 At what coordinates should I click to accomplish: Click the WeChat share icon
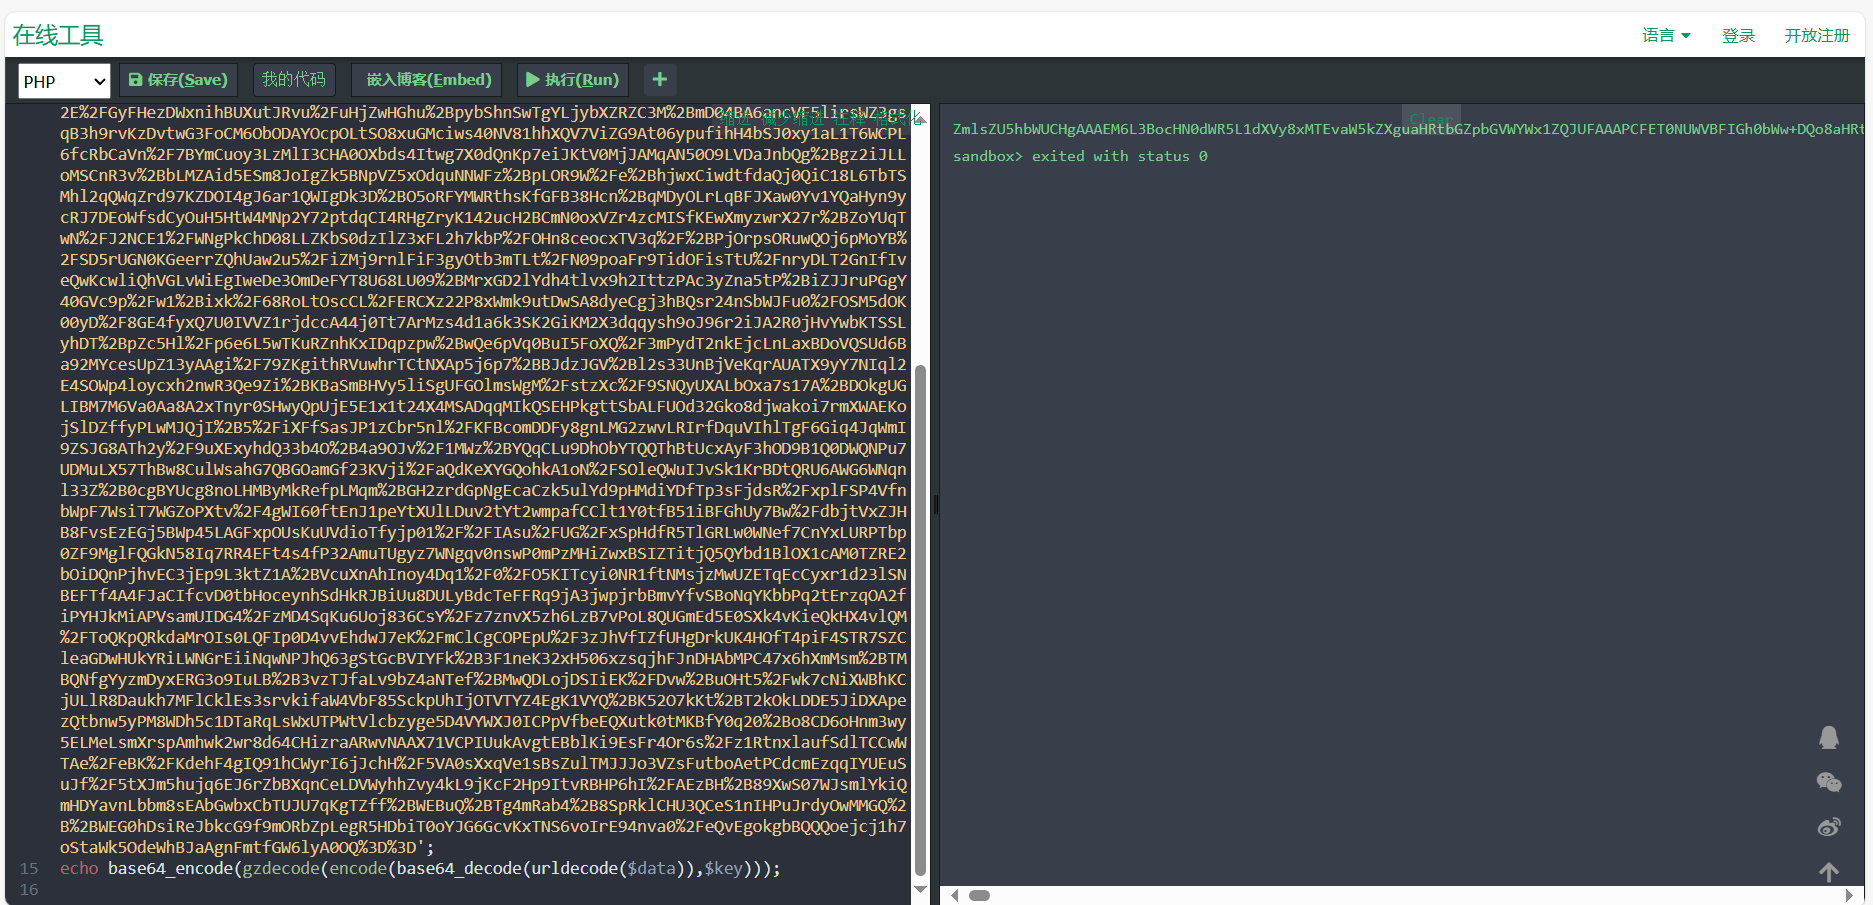[1828, 782]
